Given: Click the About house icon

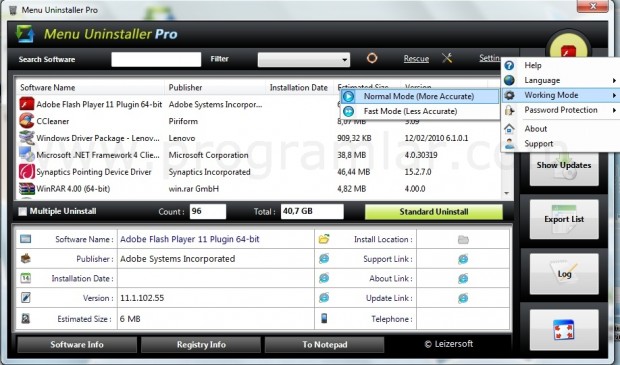Looking at the screenshot, I should click(509, 129).
